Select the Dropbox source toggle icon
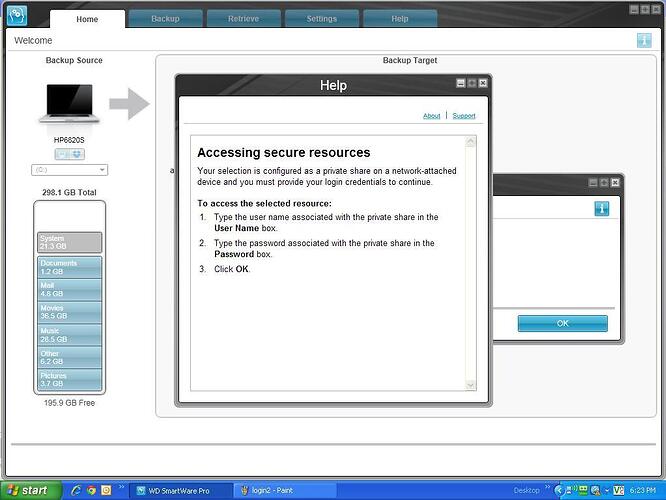 pyautogui.click(x=77, y=154)
